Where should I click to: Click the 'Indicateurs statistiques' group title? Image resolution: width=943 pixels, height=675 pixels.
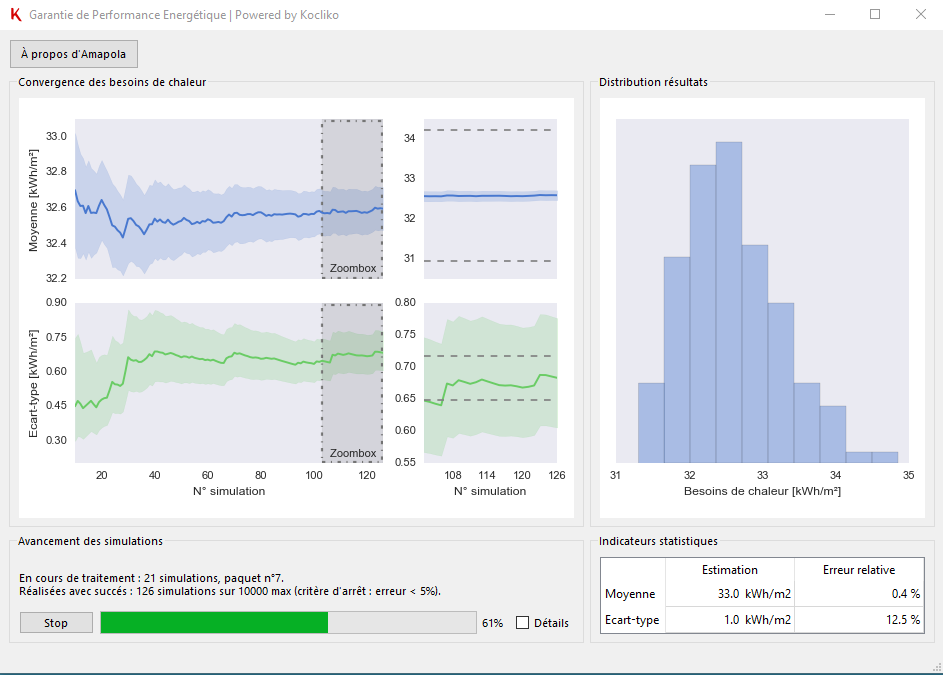coord(658,541)
